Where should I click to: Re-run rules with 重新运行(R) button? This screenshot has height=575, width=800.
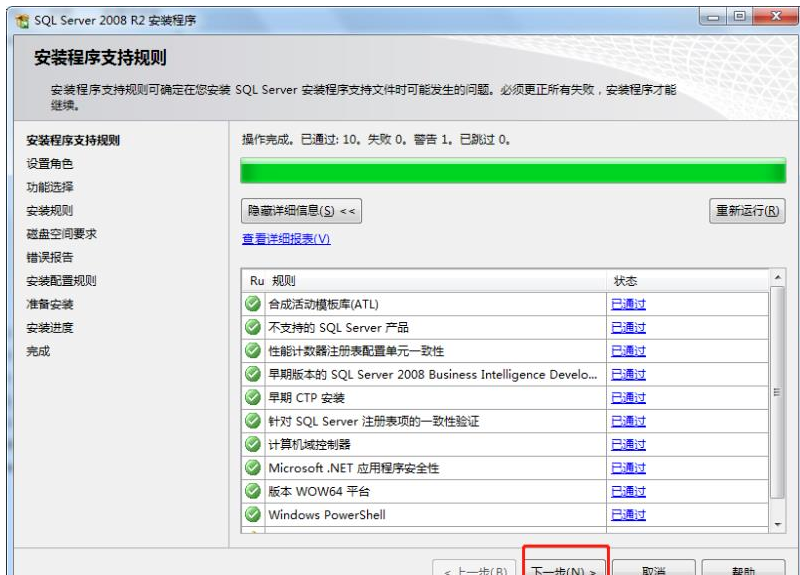click(747, 211)
